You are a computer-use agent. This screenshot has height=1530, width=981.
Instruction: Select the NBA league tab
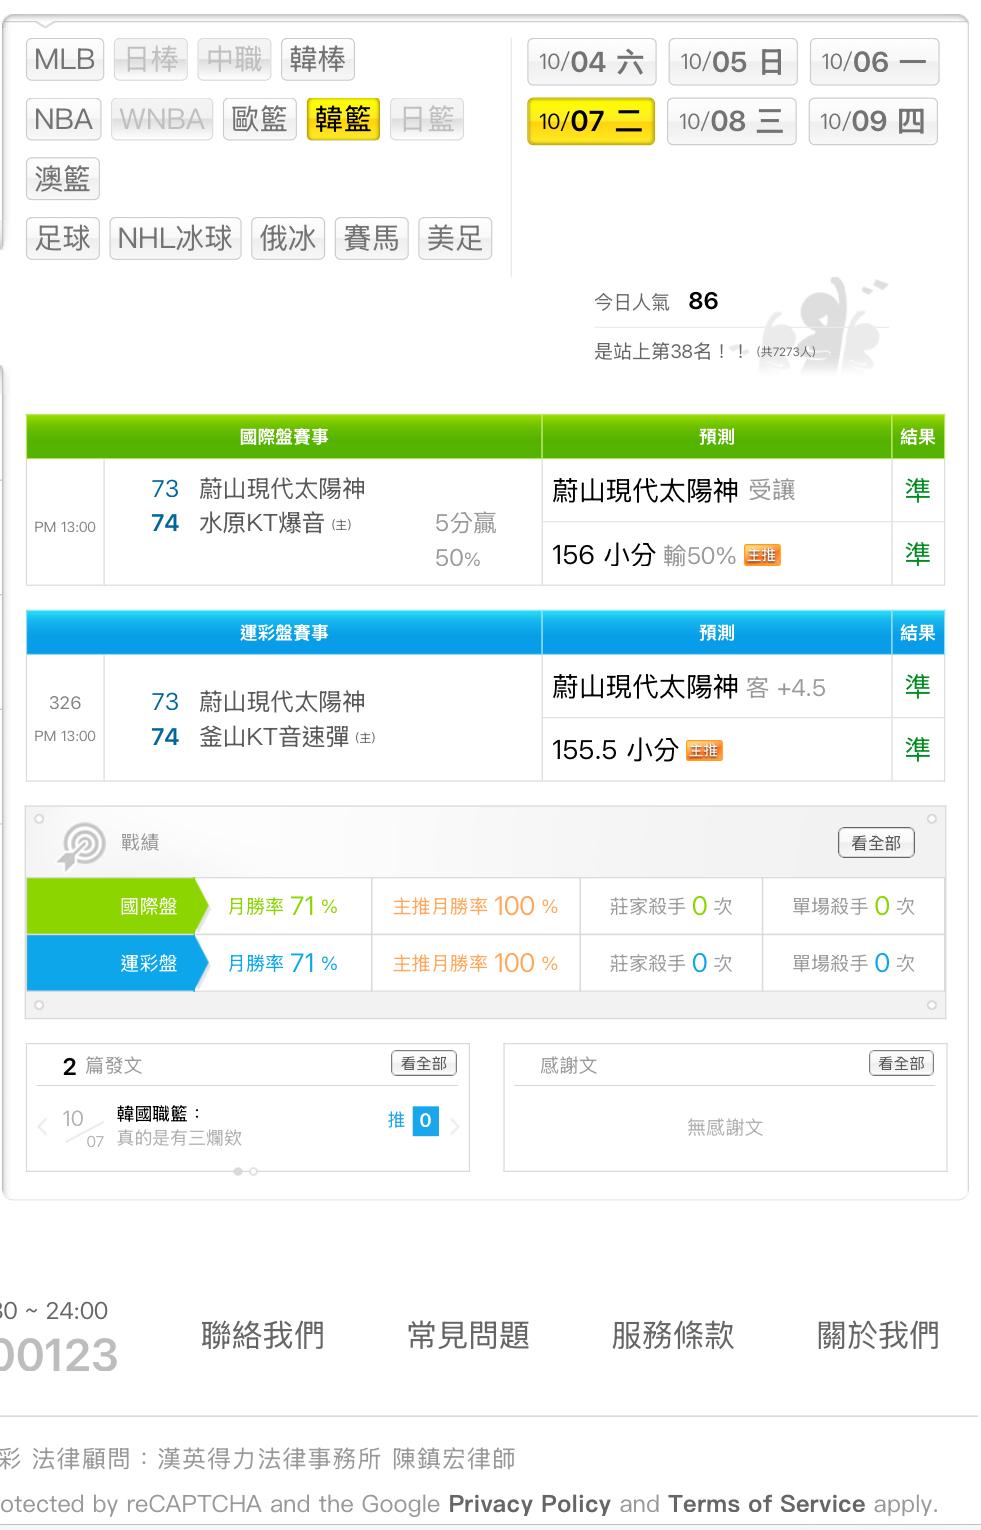[x=63, y=120]
